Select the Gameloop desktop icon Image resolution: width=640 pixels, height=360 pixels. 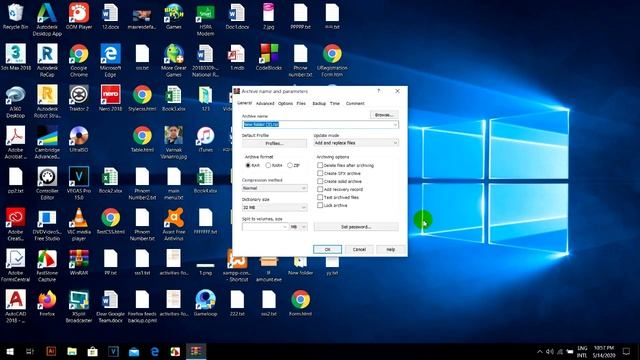click(x=205, y=303)
